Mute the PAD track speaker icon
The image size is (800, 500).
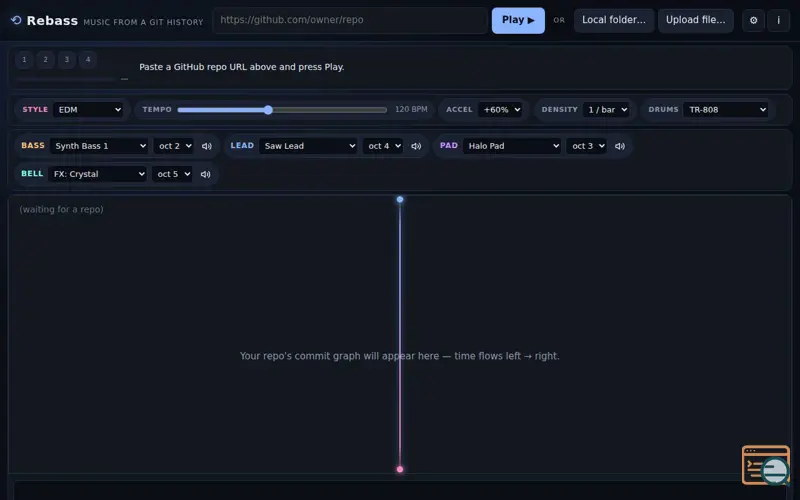(x=620, y=146)
